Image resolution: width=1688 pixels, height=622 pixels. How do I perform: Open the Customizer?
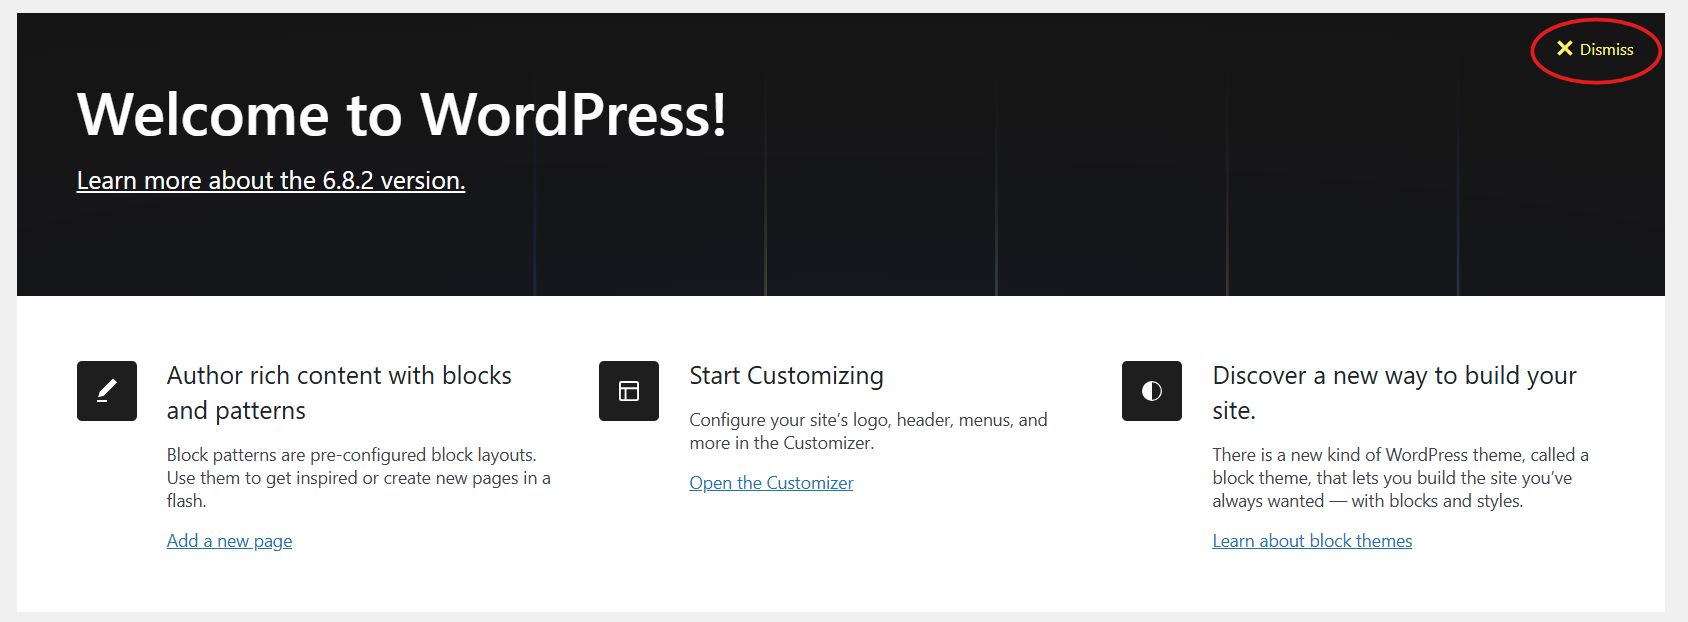click(771, 483)
